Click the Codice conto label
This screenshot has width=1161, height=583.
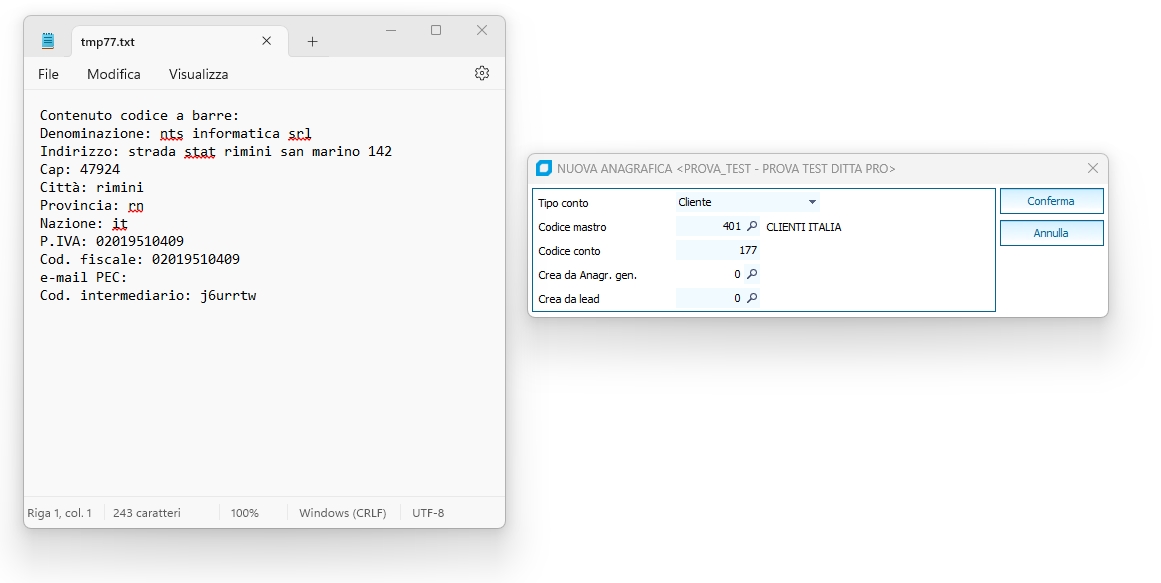pyautogui.click(x=569, y=251)
